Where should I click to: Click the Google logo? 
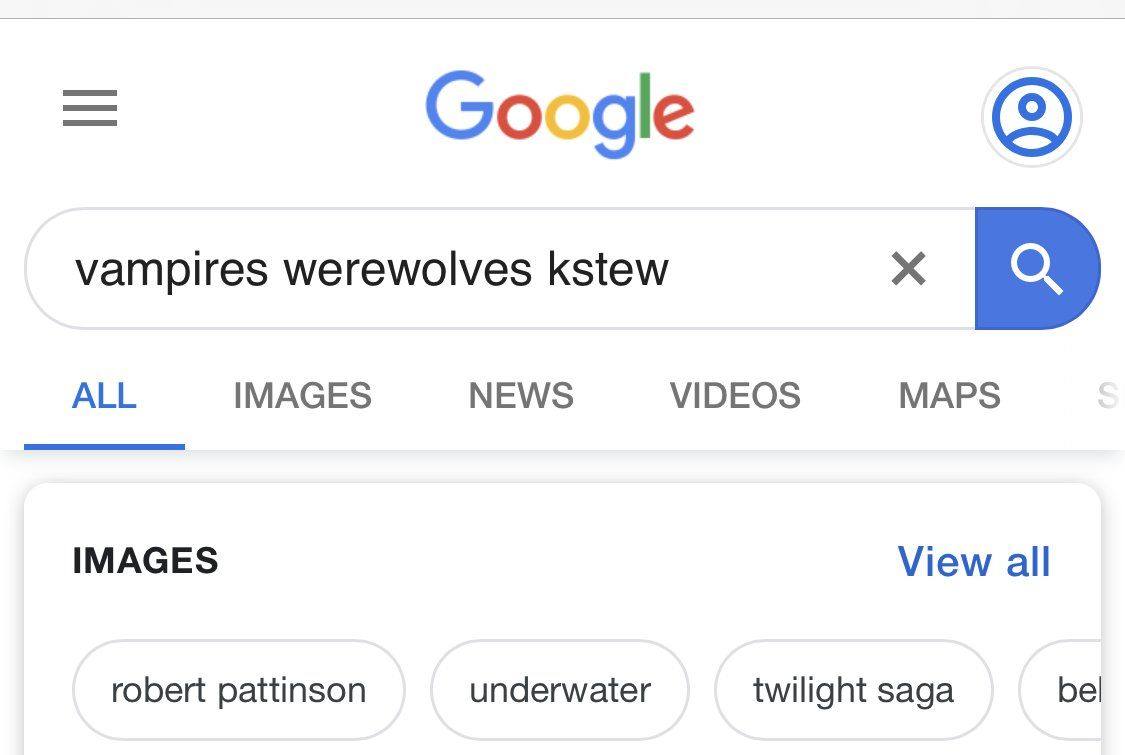click(x=559, y=112)
